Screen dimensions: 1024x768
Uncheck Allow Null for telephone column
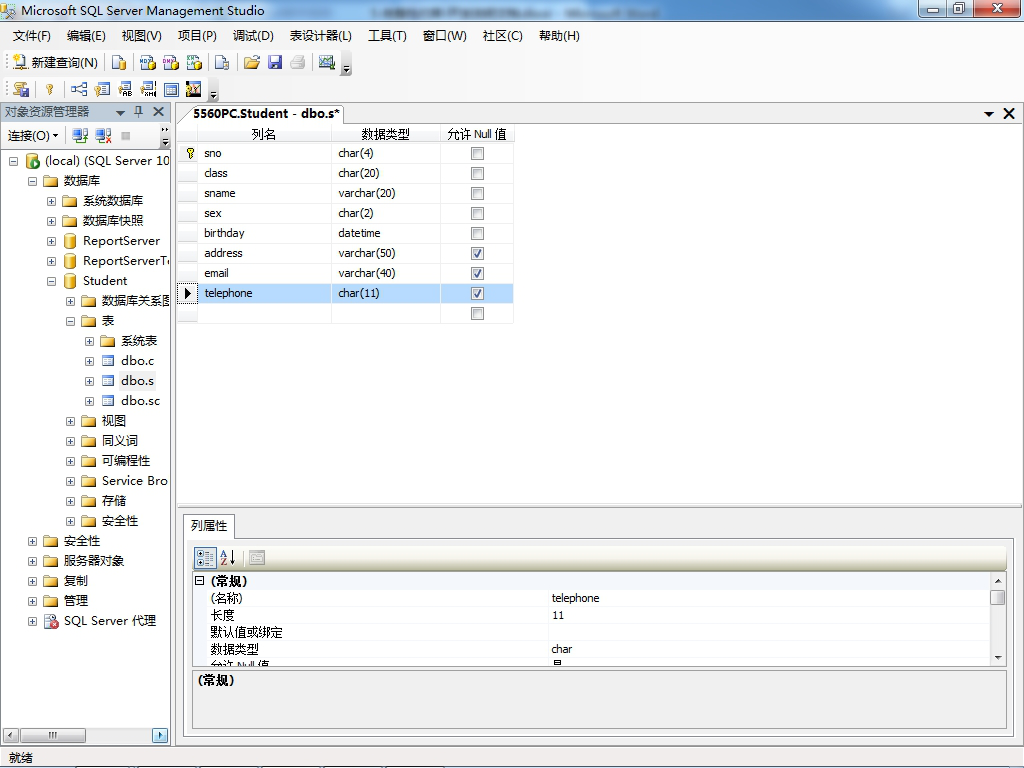(x=477, y=294)
